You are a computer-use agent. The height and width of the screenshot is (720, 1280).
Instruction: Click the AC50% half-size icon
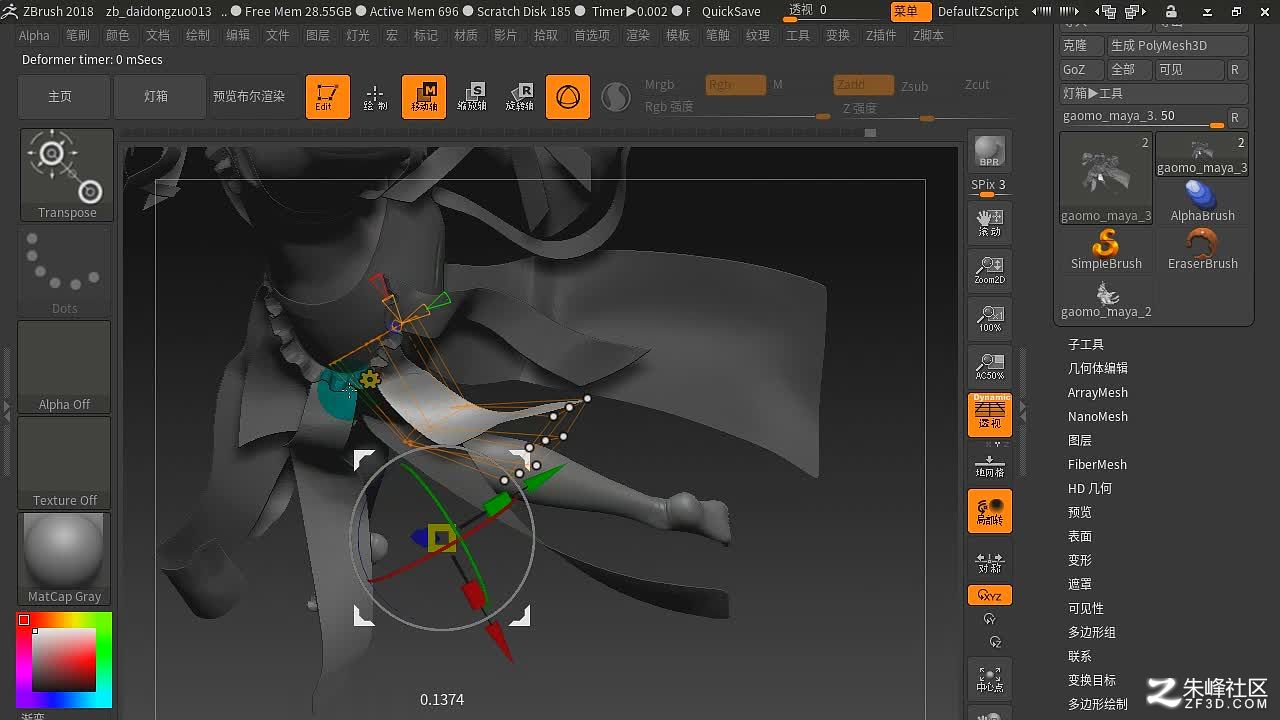(x=990, y=366)
